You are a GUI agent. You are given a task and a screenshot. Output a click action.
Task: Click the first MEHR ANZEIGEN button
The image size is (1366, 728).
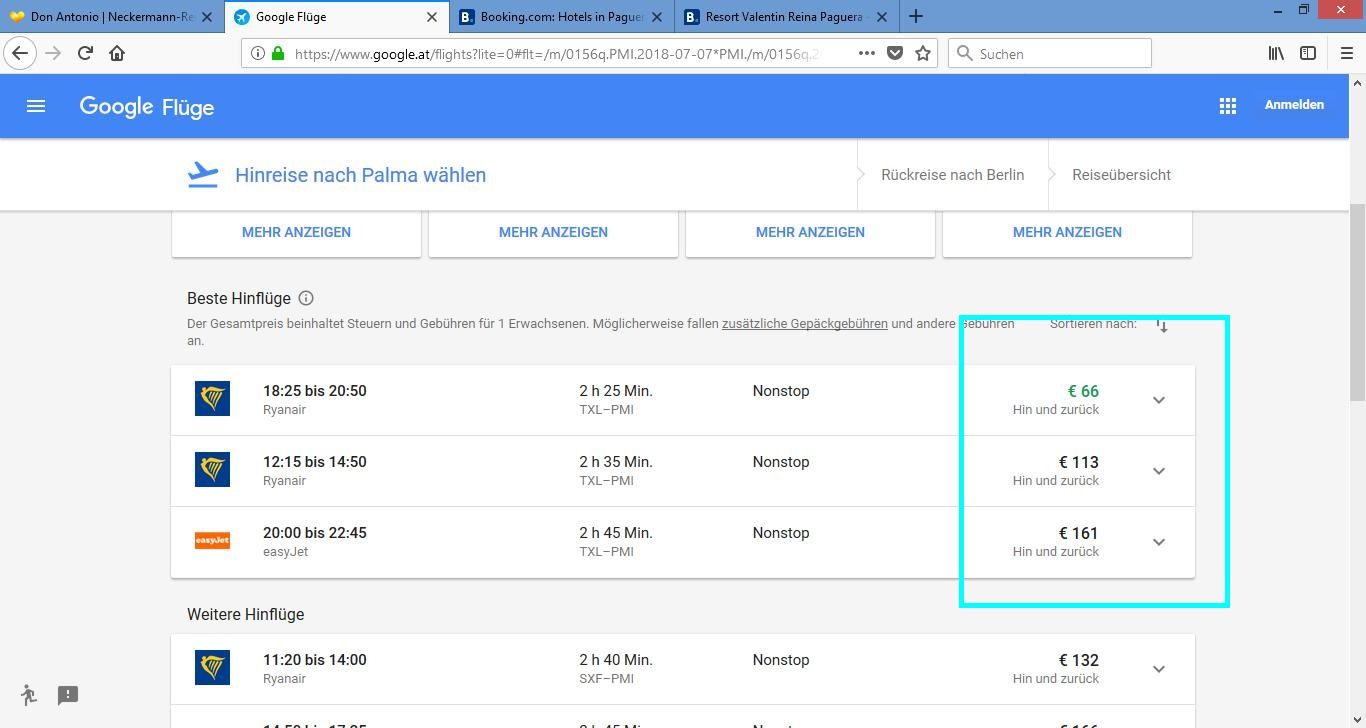click(296, 232)
